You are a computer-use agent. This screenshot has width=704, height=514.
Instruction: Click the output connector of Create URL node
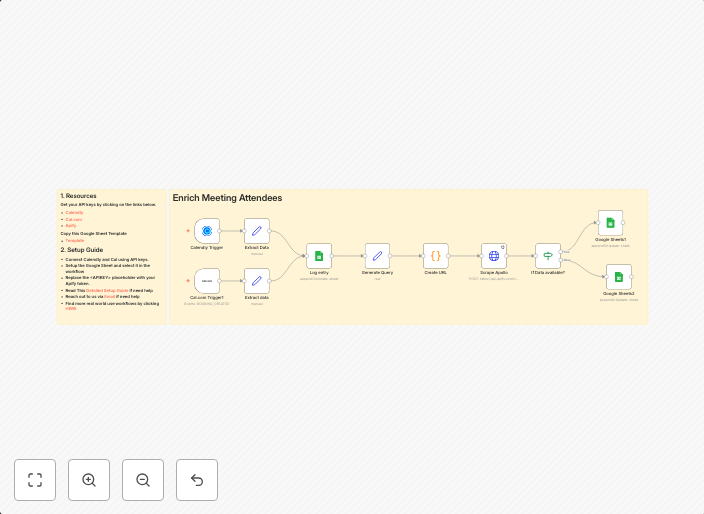[448, 256]
